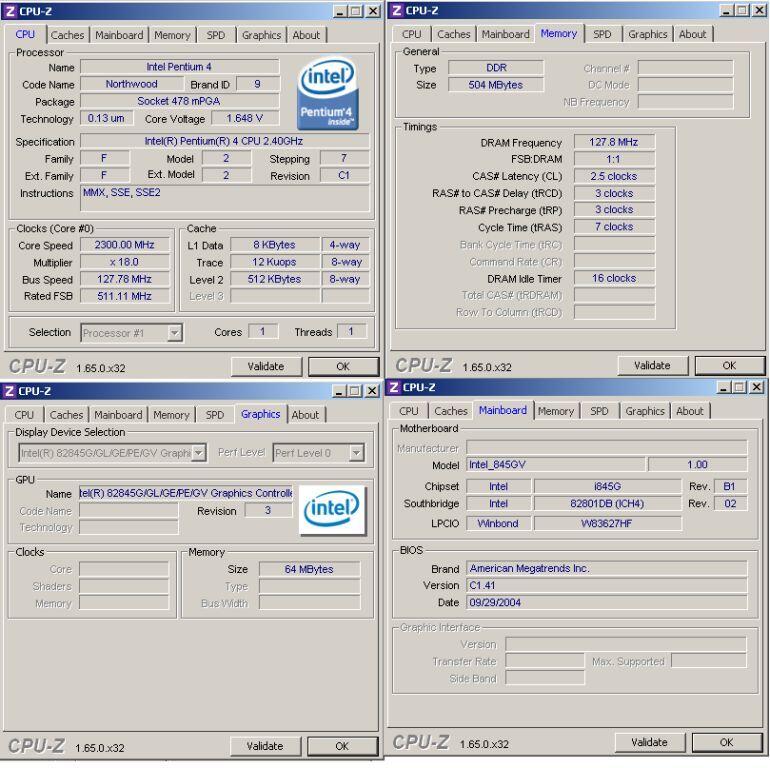Click the Intel logo in the Graphics window
Image resolution: width=770 pixels, height=768 pixels.
(x=332, y=509)
